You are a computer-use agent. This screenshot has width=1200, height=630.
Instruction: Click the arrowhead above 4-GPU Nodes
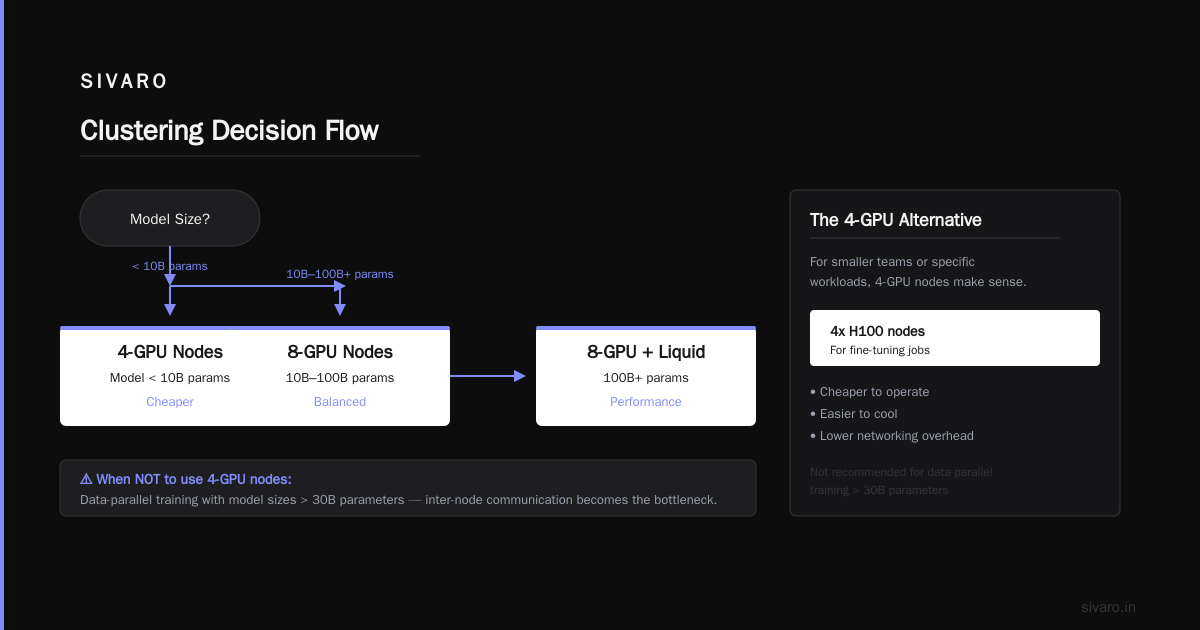(170, 310)
